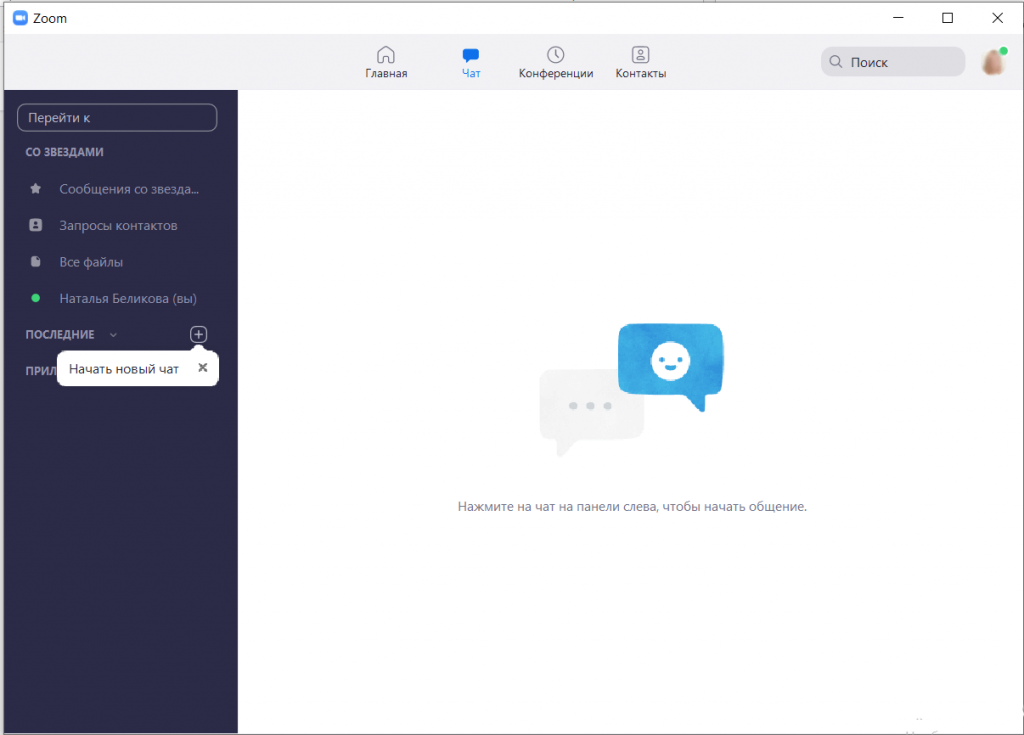Switch to the Чат tab
Screen dimensions: 1024x735
click(471, 62)
